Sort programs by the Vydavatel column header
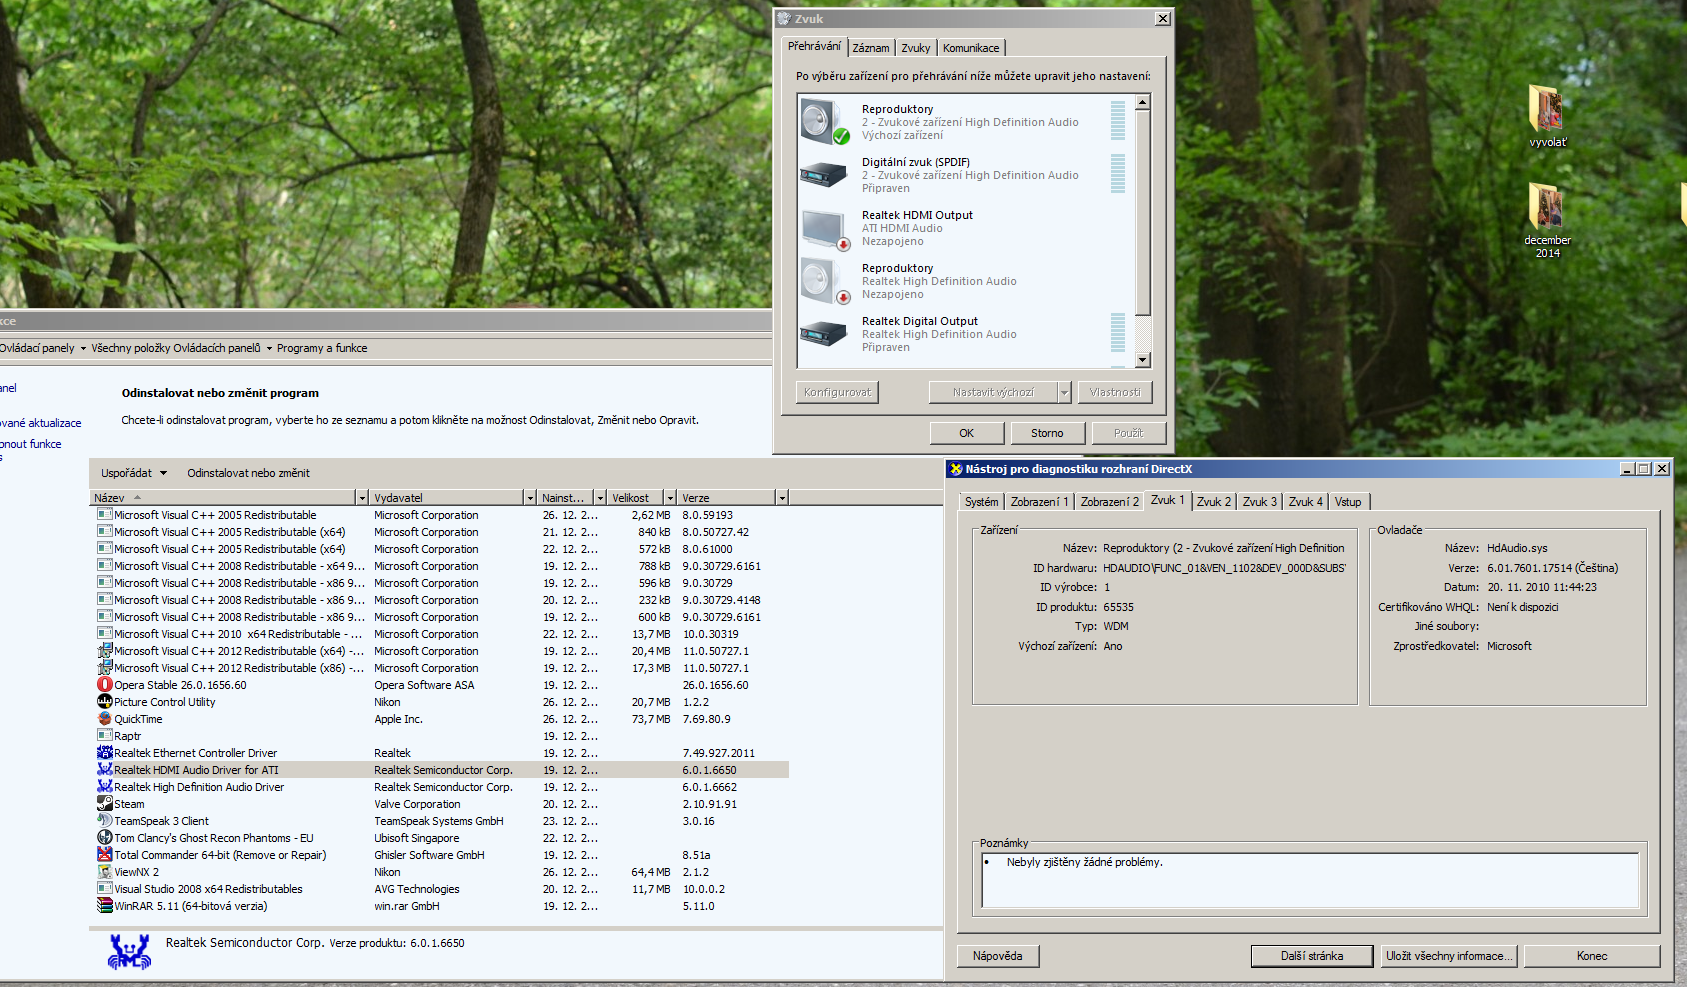The height and width of the screenshot is (987, 1687). click(x=446, y=498)
